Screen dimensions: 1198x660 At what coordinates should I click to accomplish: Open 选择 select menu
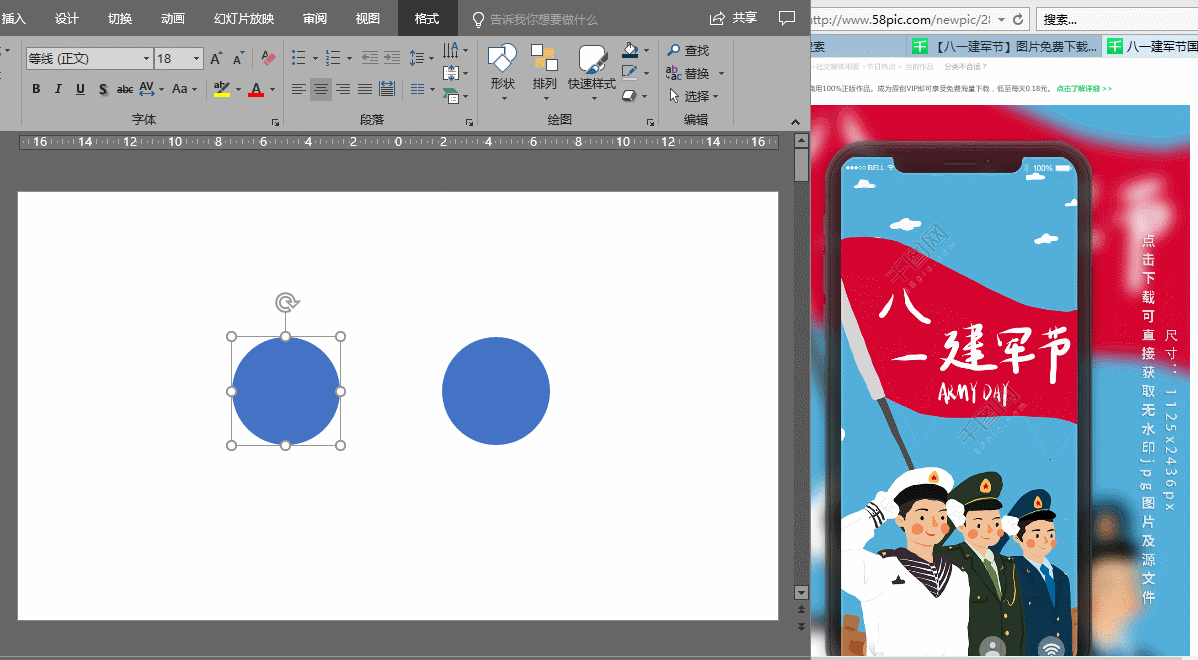coord(694,96)
